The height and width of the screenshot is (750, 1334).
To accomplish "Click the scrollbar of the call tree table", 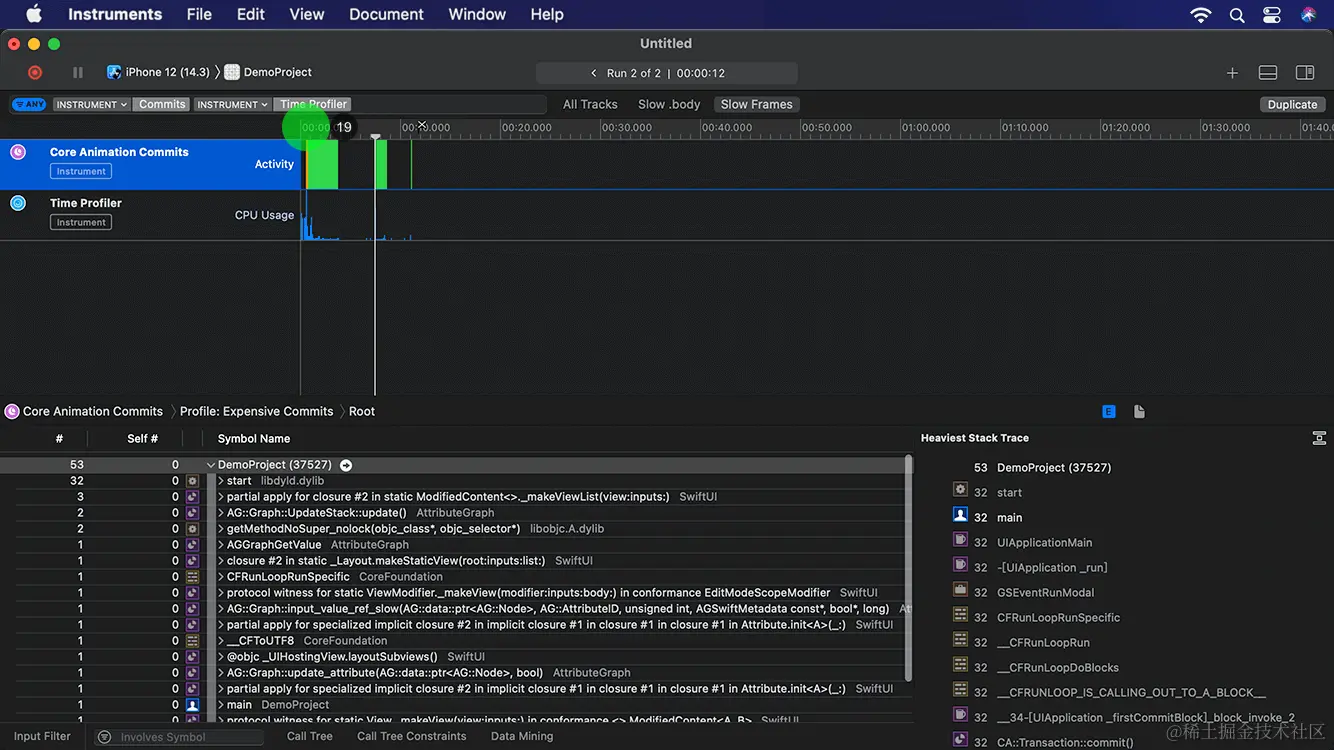I will point(908,568).
